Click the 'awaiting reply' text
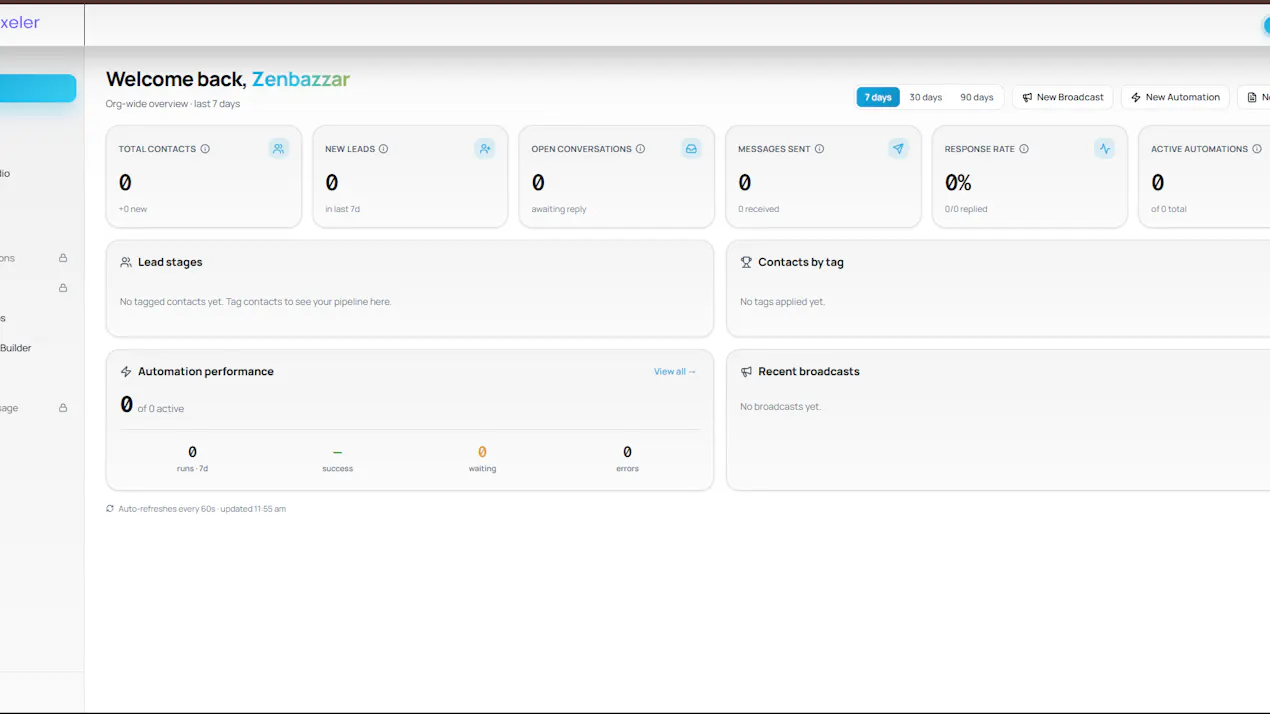Screen dimensions: 1270x714 coord(559,209)
